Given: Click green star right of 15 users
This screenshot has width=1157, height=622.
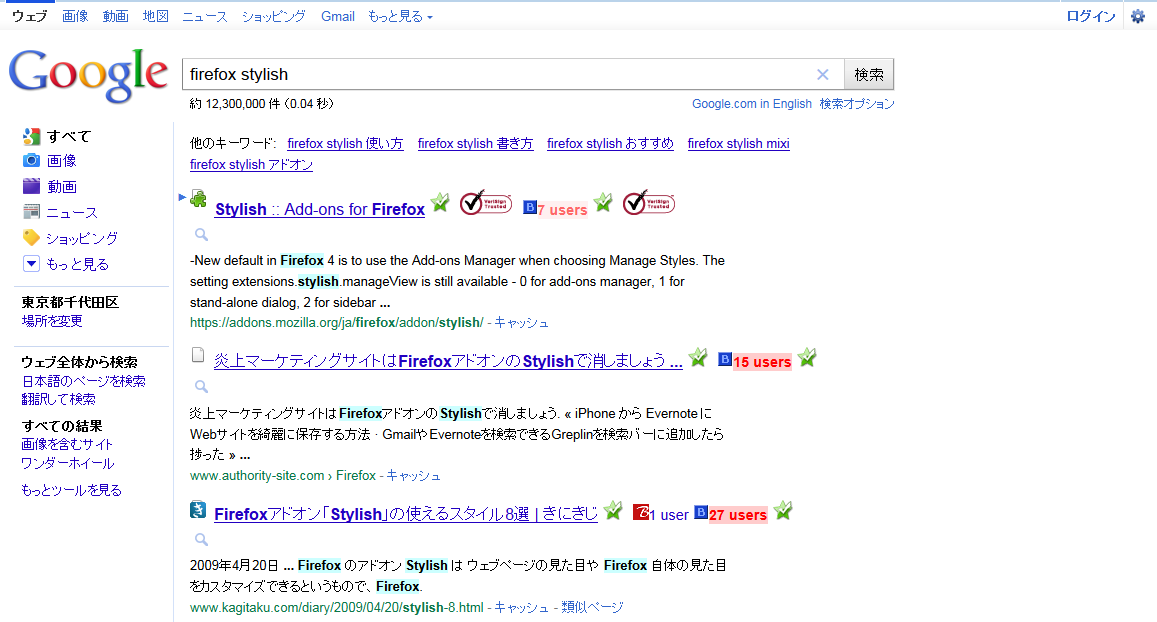Looking at the screenshot, I should (x=807, y=358).
